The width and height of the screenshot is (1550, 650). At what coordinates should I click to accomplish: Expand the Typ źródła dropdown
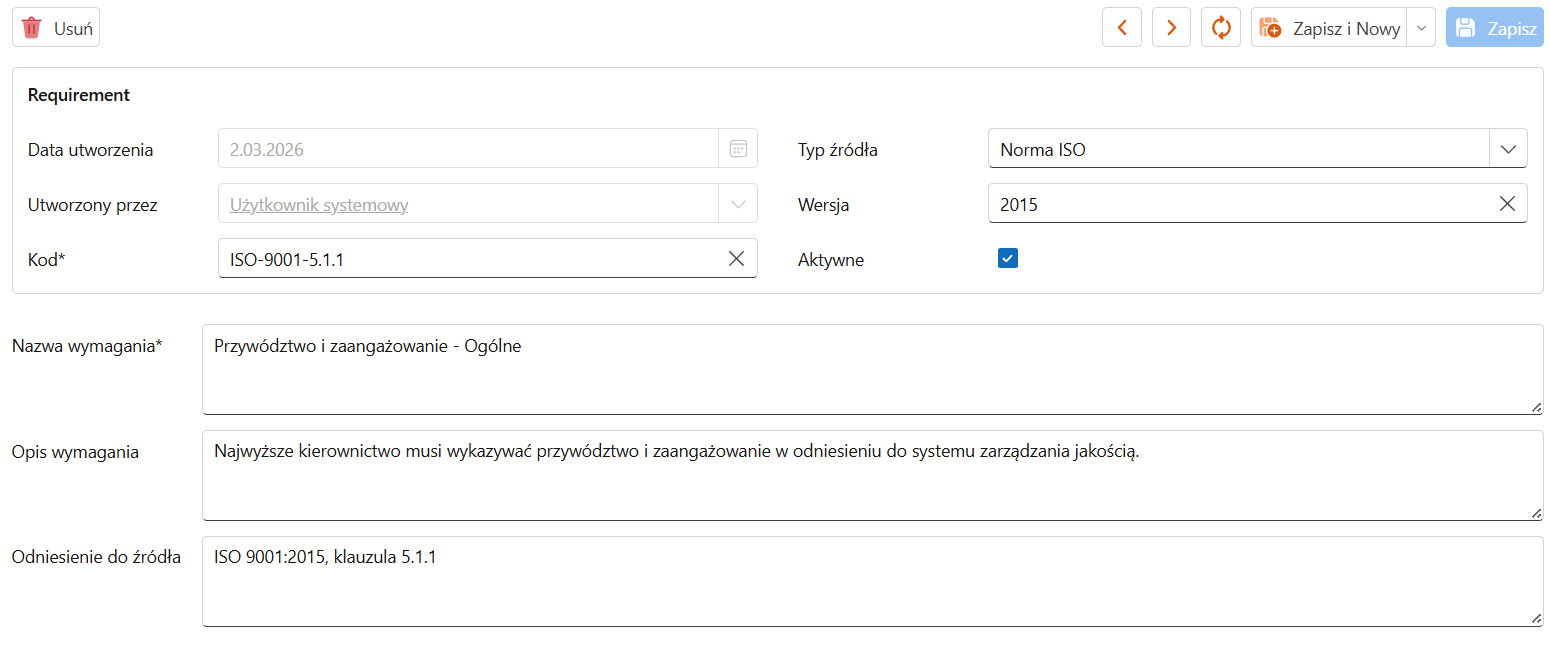[x=1508, y=149]
